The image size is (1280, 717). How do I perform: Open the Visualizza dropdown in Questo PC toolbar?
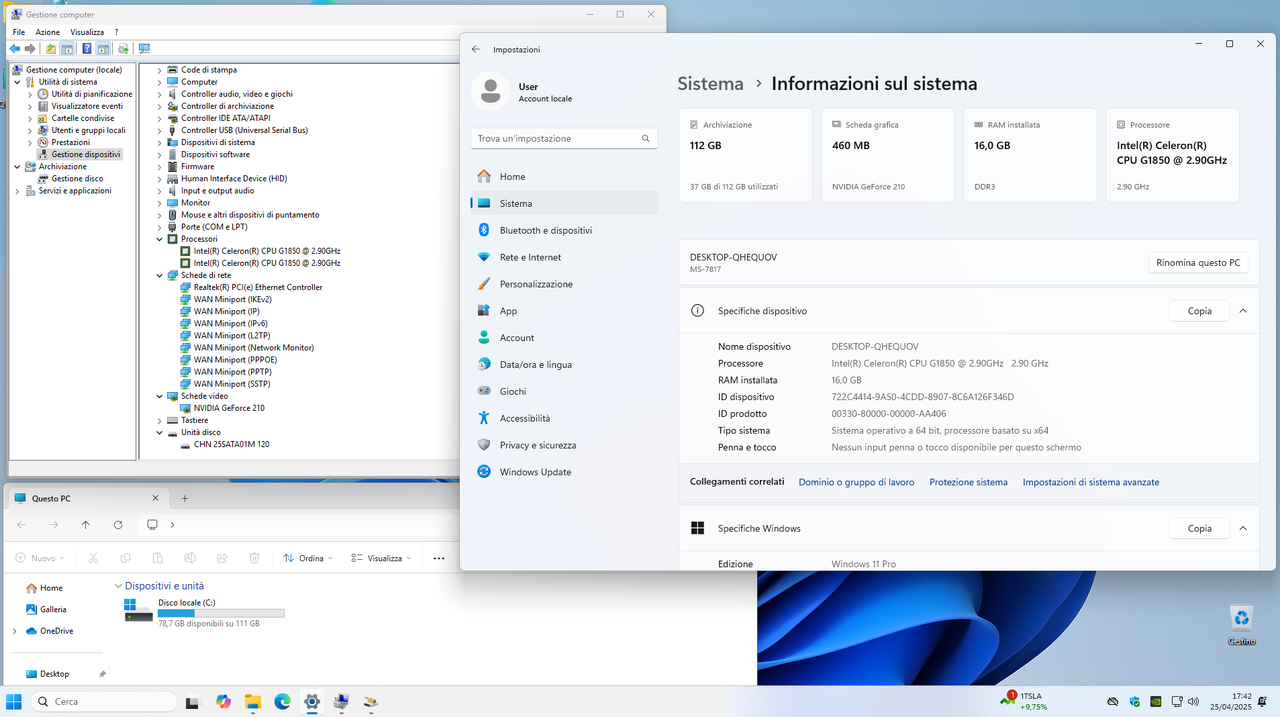(x=381, y=558)
